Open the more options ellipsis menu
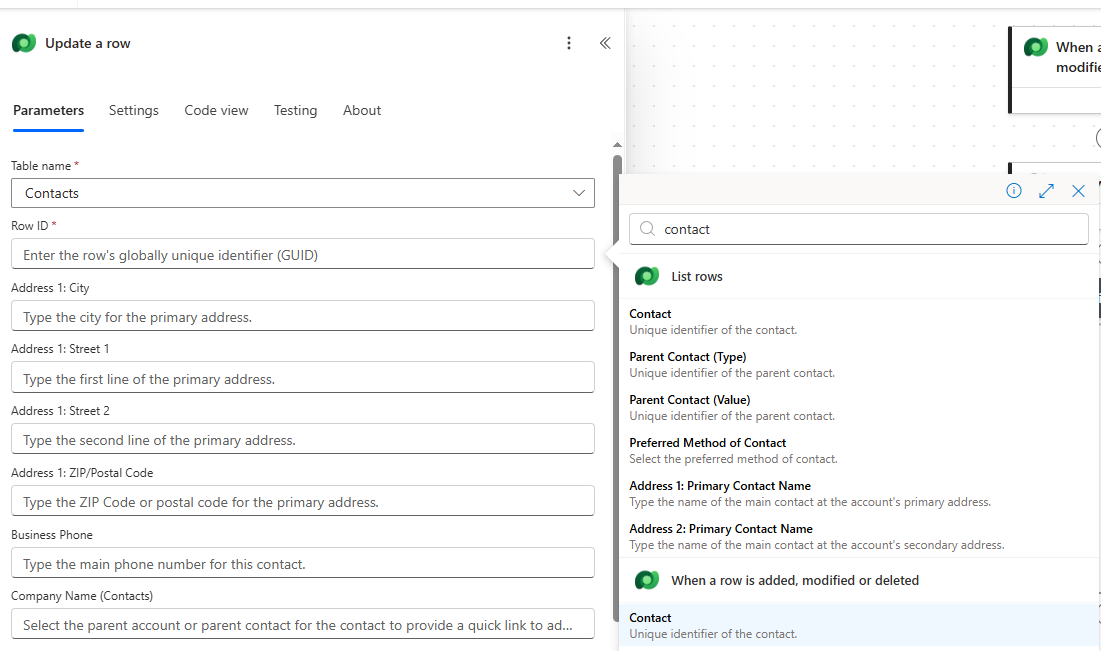 click(569, 43)
